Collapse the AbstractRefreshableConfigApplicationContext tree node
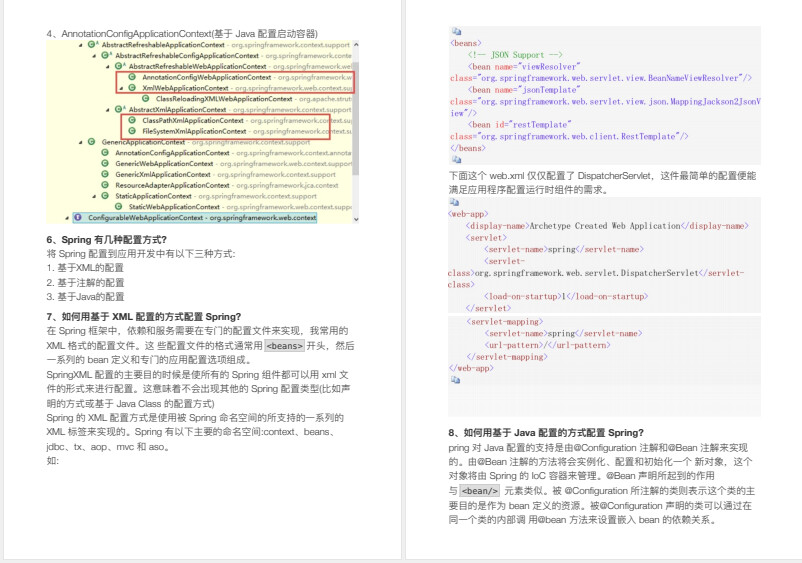802x563 pixels. [94, 56]
